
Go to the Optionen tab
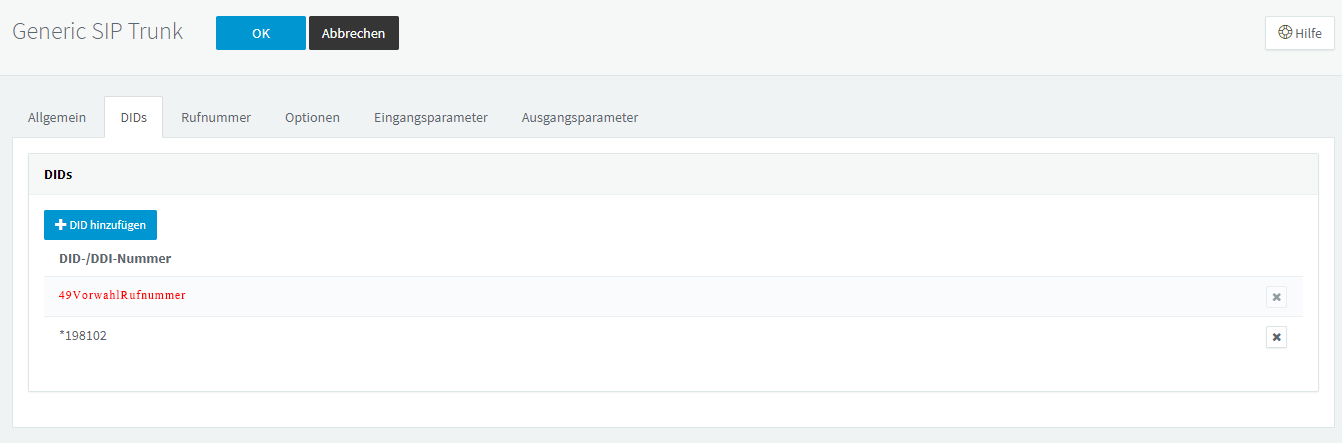coord(312,117)
